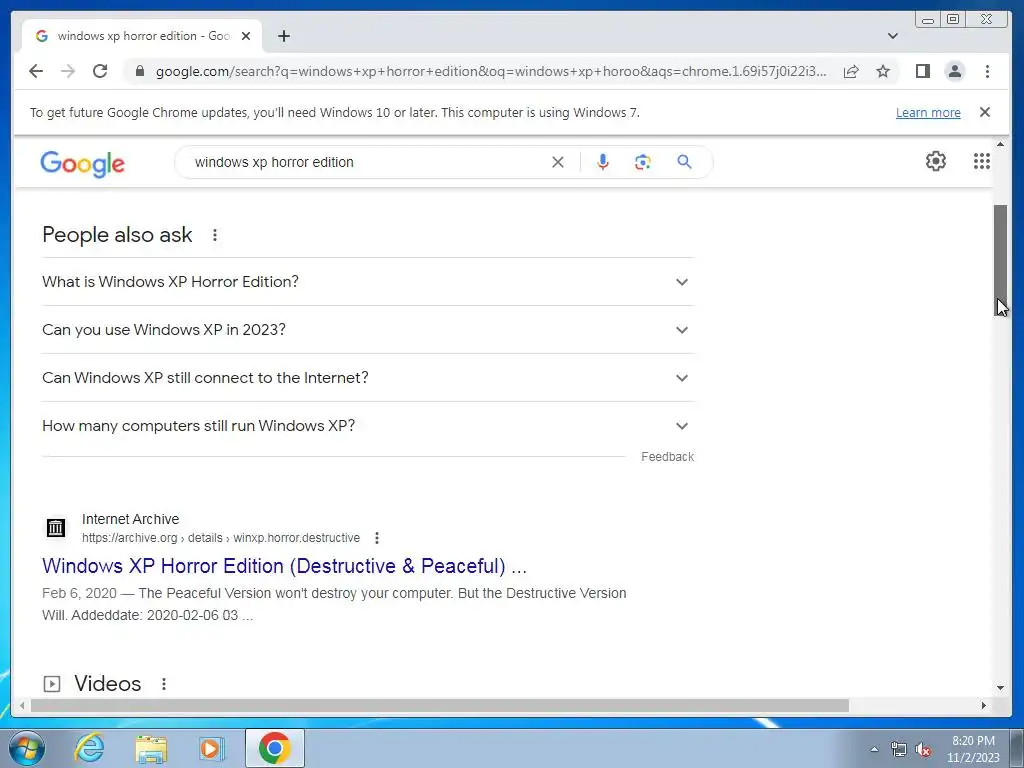The image size is (1024, 768).
Task: Open the Chrome three-dot menu
Action: click(x=987, y=71)
